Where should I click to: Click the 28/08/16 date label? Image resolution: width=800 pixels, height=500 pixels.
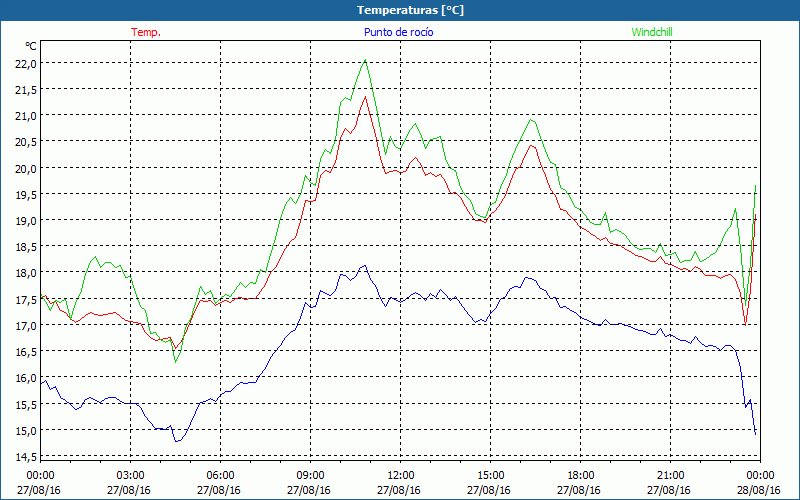click(x=759, y=490)
